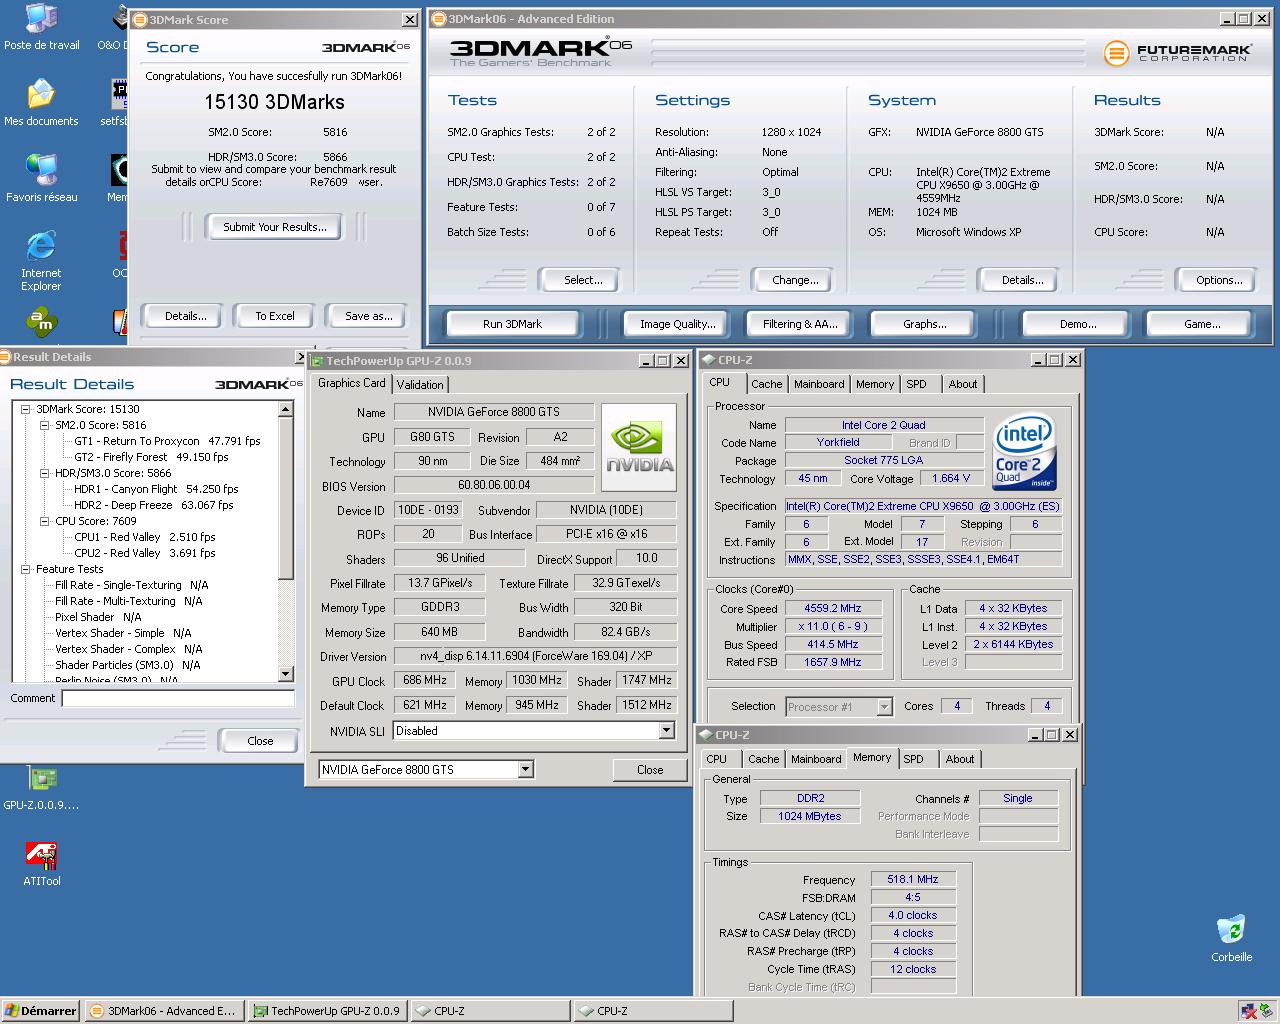
Task: Open the NVIDIA SLI dropdown in GPU-Z
Action: pos(667,731)
